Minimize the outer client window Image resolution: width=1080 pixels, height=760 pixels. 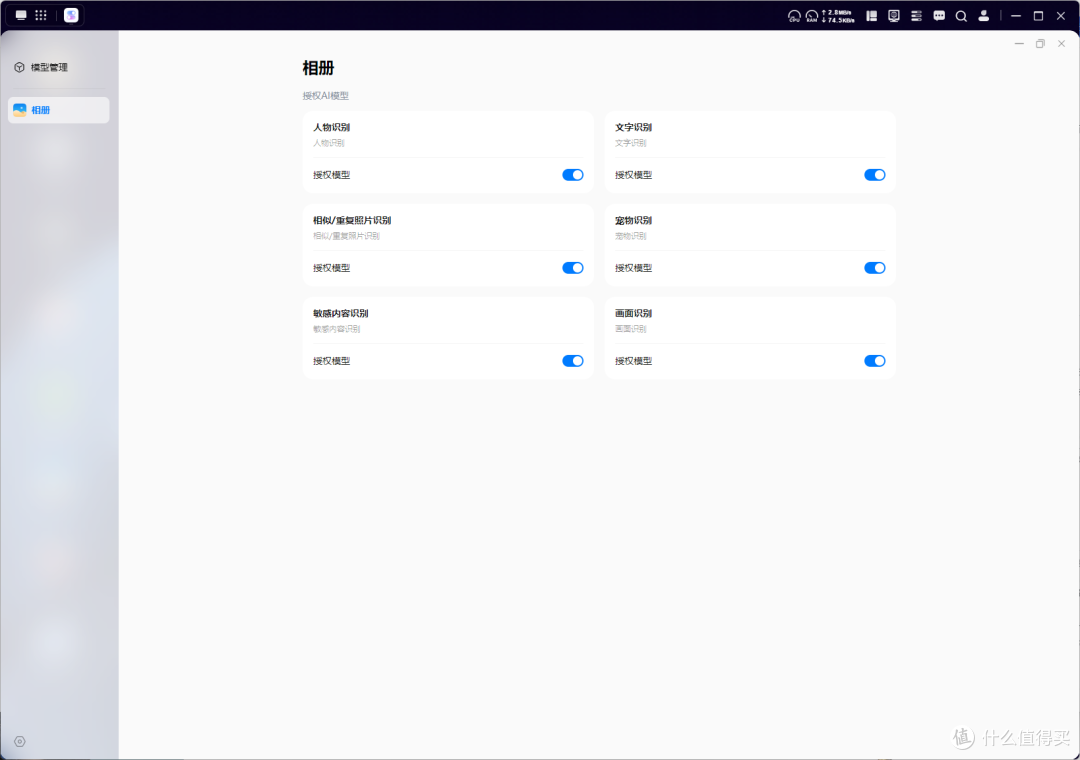click(x=1015, y=16)
